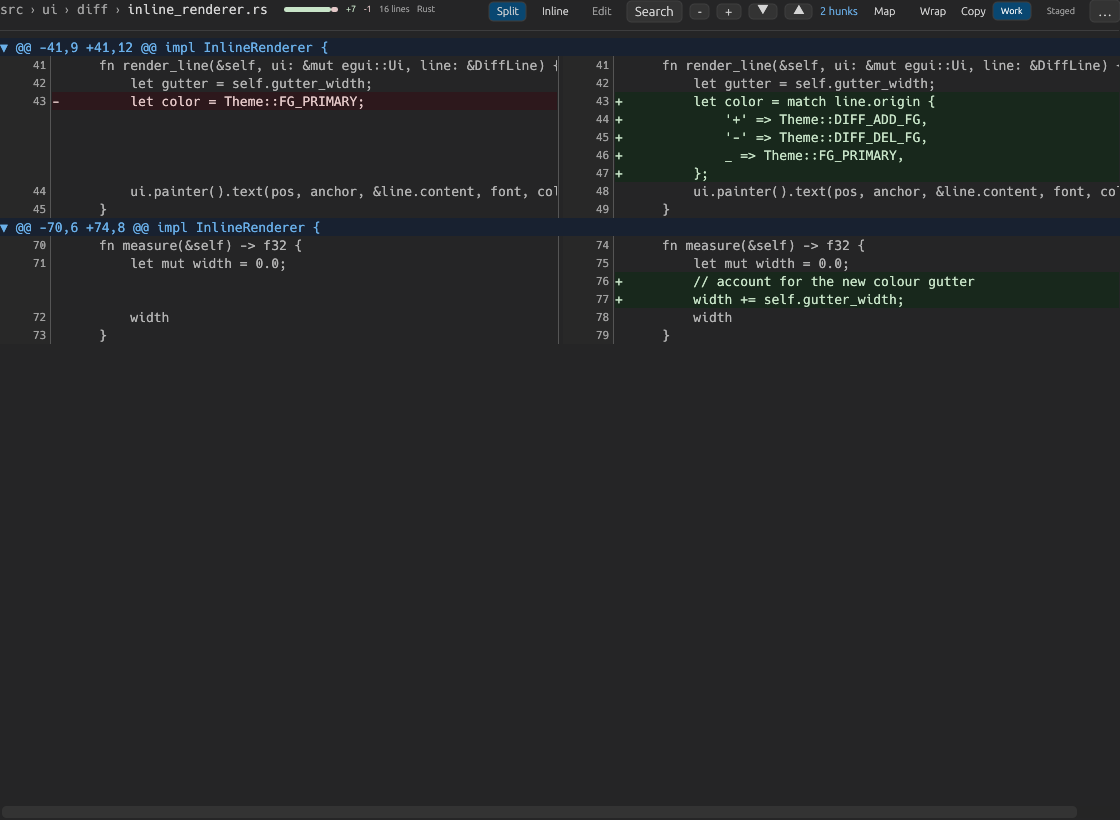Image resolution: width=1120 pixels, height=820 pixels.
Task: Collapse the '@@ -41,9 +41,12' hunk
Action: (4, 48)
